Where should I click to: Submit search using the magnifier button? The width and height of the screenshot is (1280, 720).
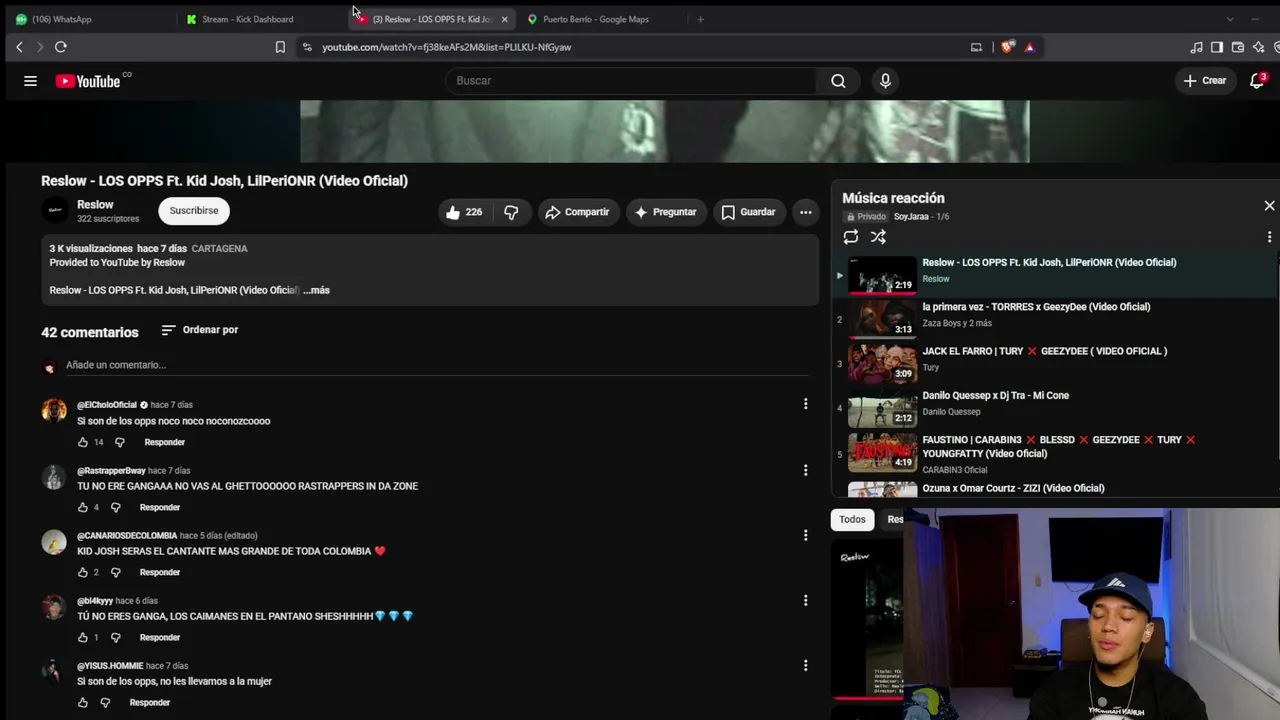click(838, 81)
